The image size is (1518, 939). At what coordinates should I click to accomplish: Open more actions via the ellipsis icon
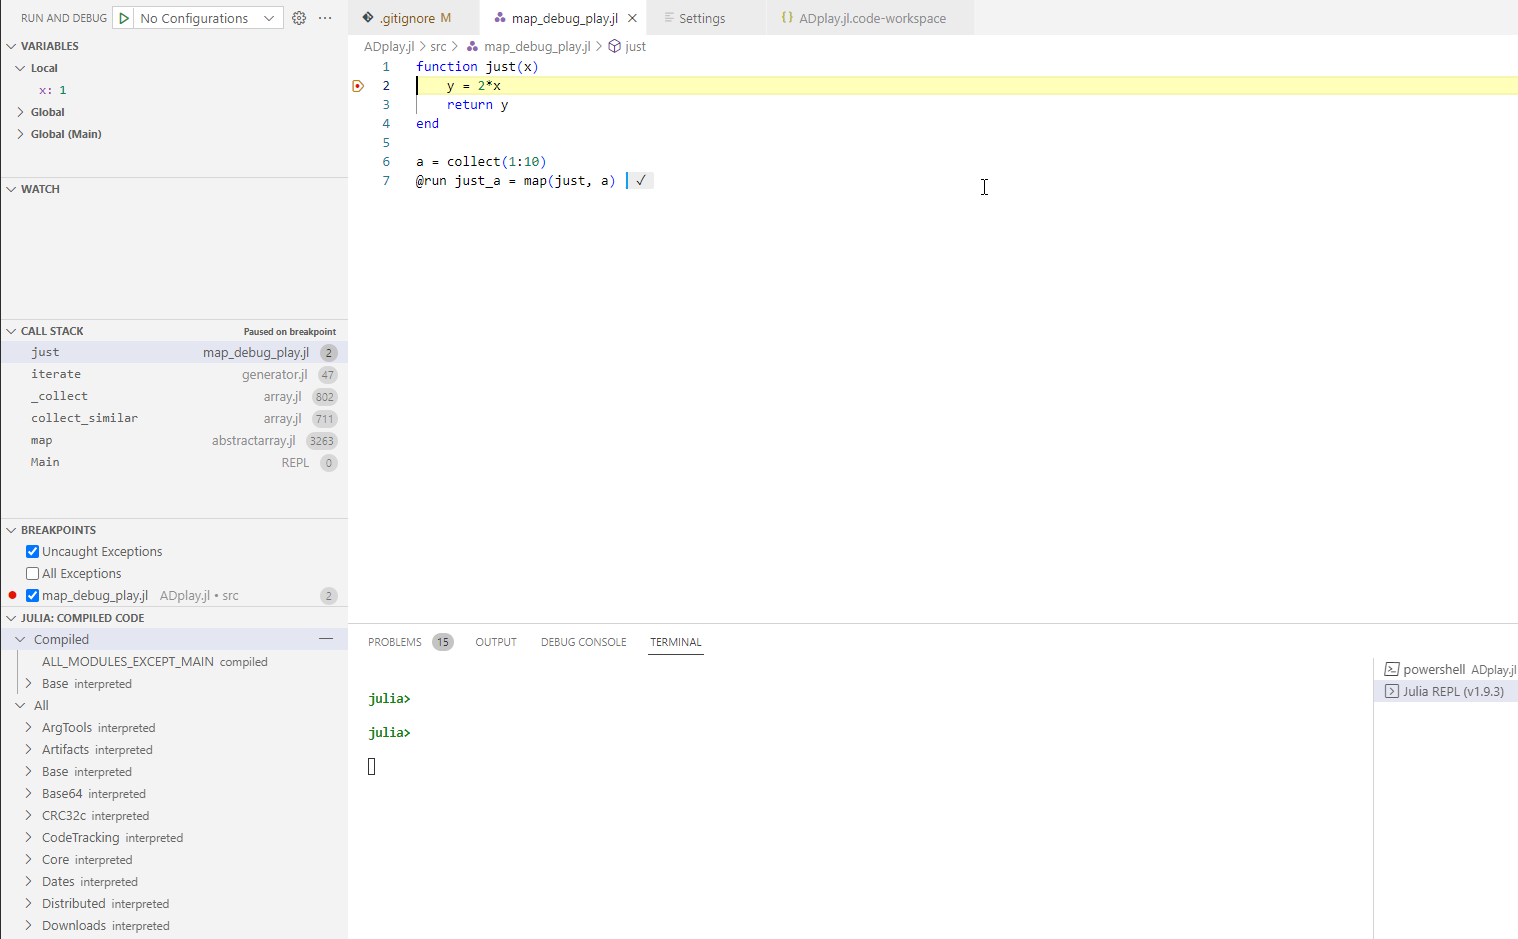324,17
